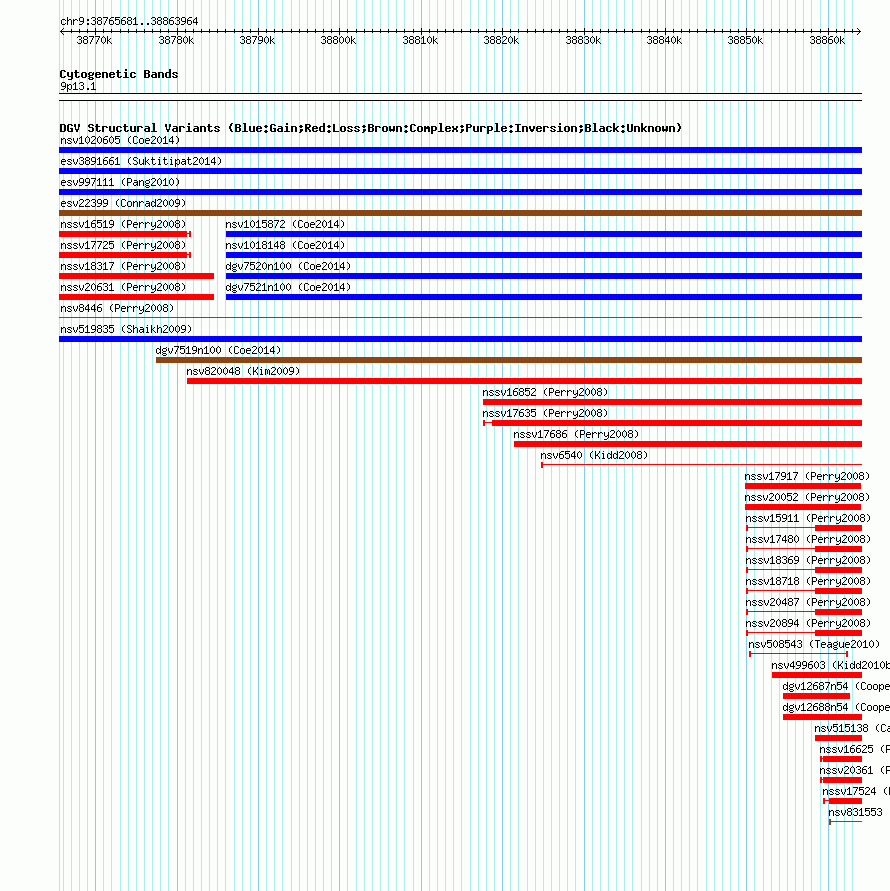890x891 pixels.
Task: Click the 38800k ruler tick label
Action: [x=338, y=41]
